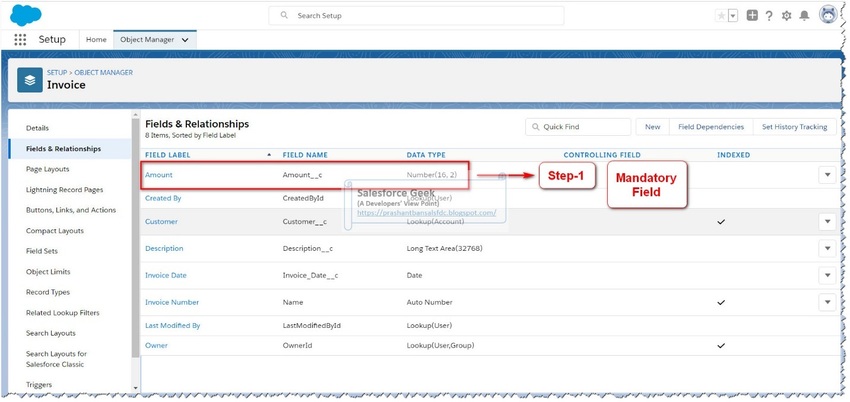Click inside the Search Setup field

pyautogui.click(x=416, y=16)
